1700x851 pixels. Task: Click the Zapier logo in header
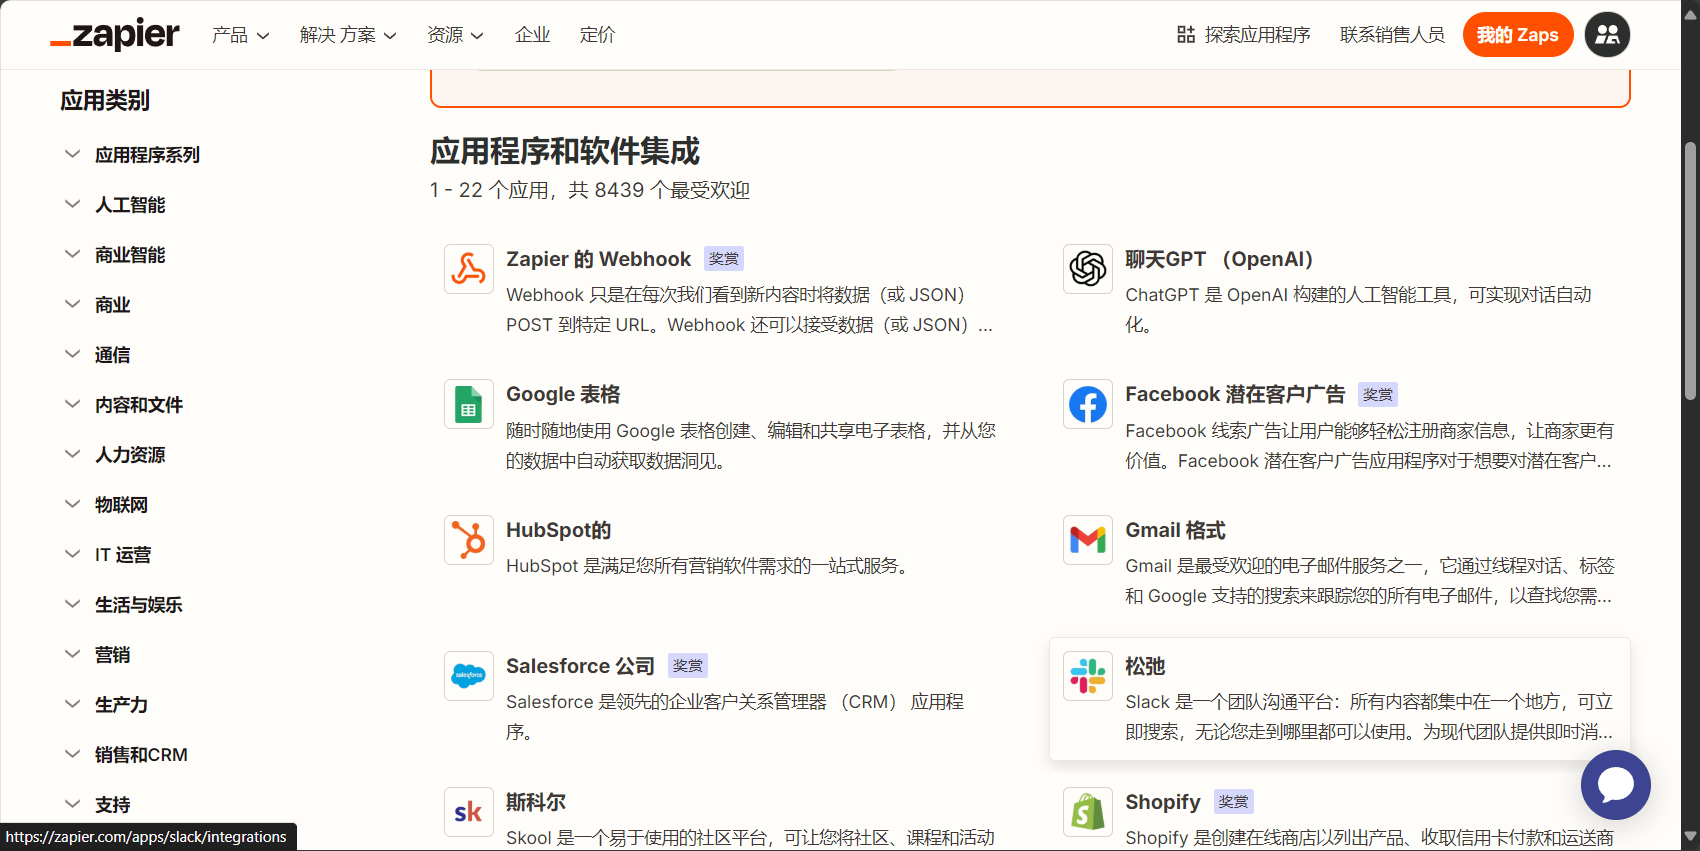click(x=115, y=35)
